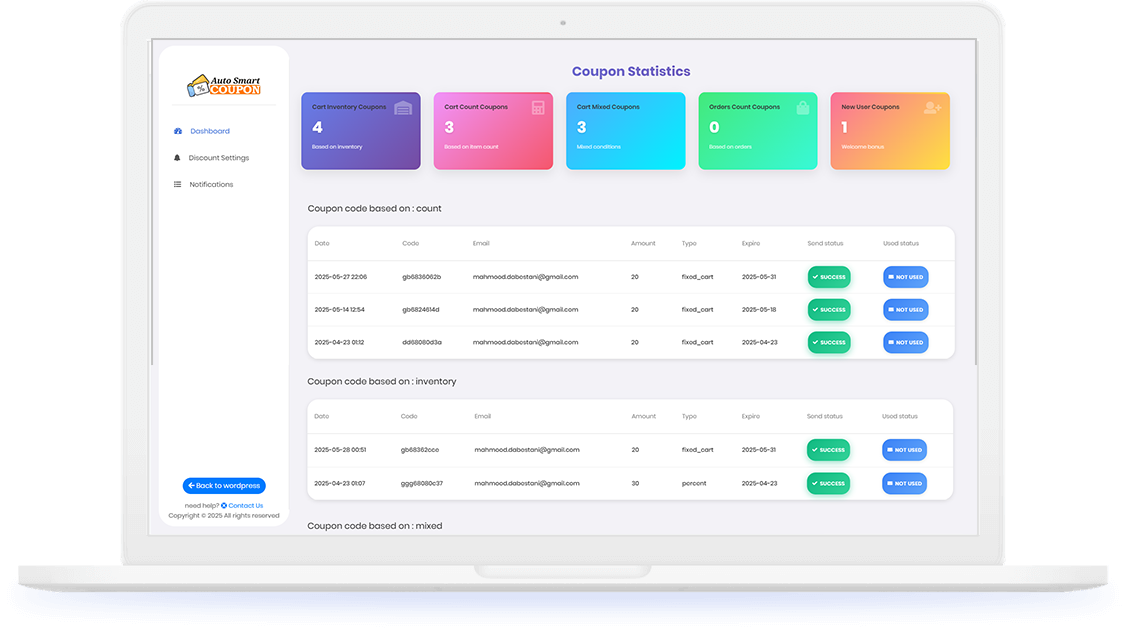Click expire date 2025-05-18
This screenshot has height=630, width=1126.
tap(758, 310)
